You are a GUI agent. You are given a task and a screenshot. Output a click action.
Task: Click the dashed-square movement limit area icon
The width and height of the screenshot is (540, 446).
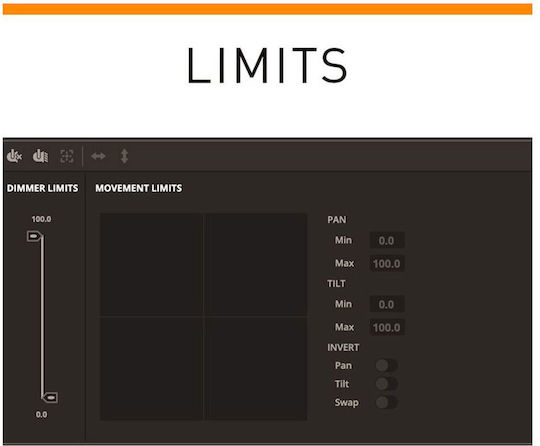(67, 156)
